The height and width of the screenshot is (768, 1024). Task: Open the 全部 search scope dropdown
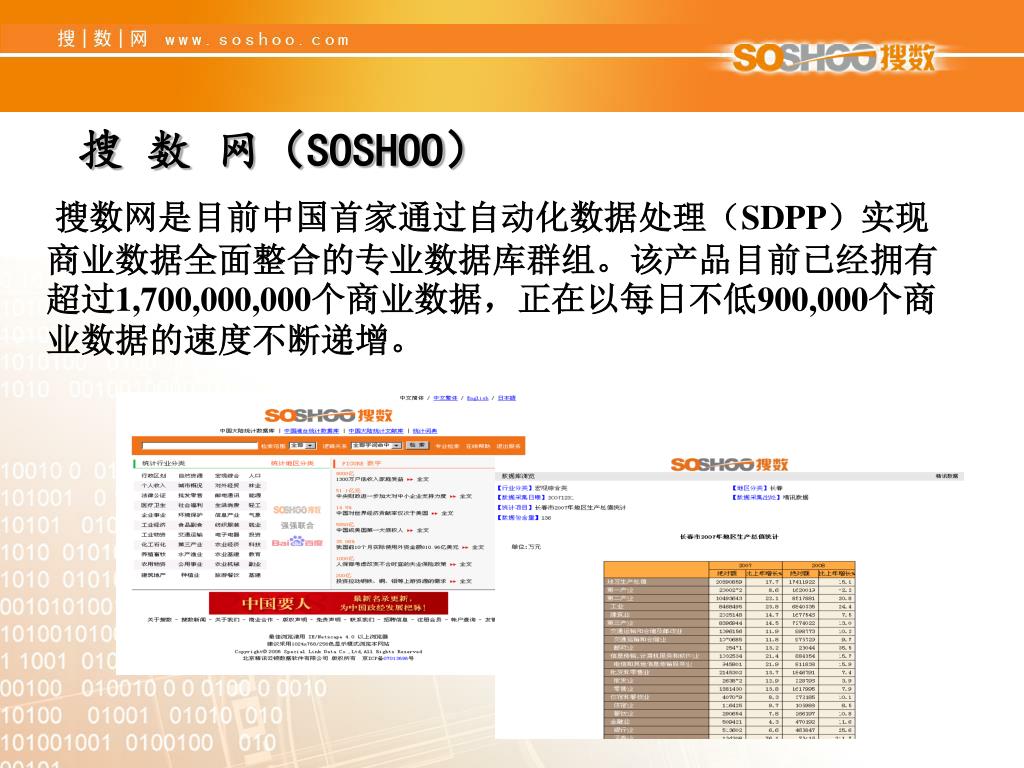(302, 445)
